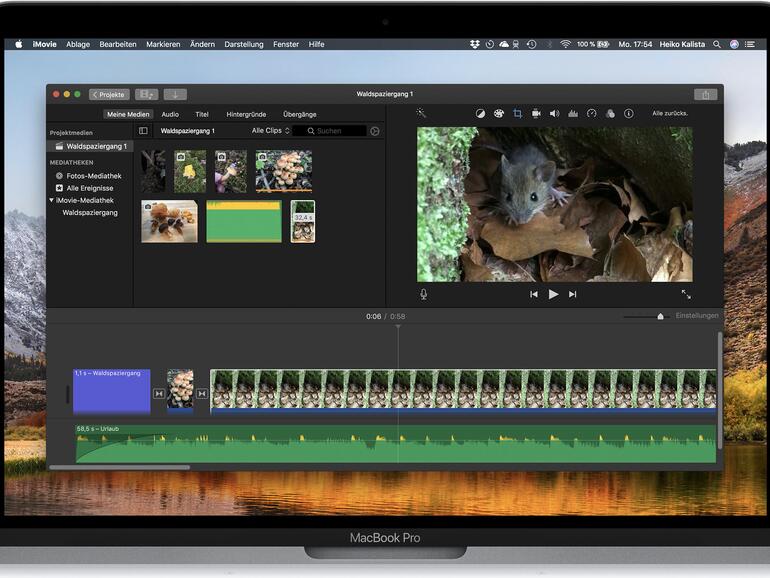Open the Dropbox menu bar icon
The width and height of the screenshot is (770, 578).
click(x=474, y=44)
